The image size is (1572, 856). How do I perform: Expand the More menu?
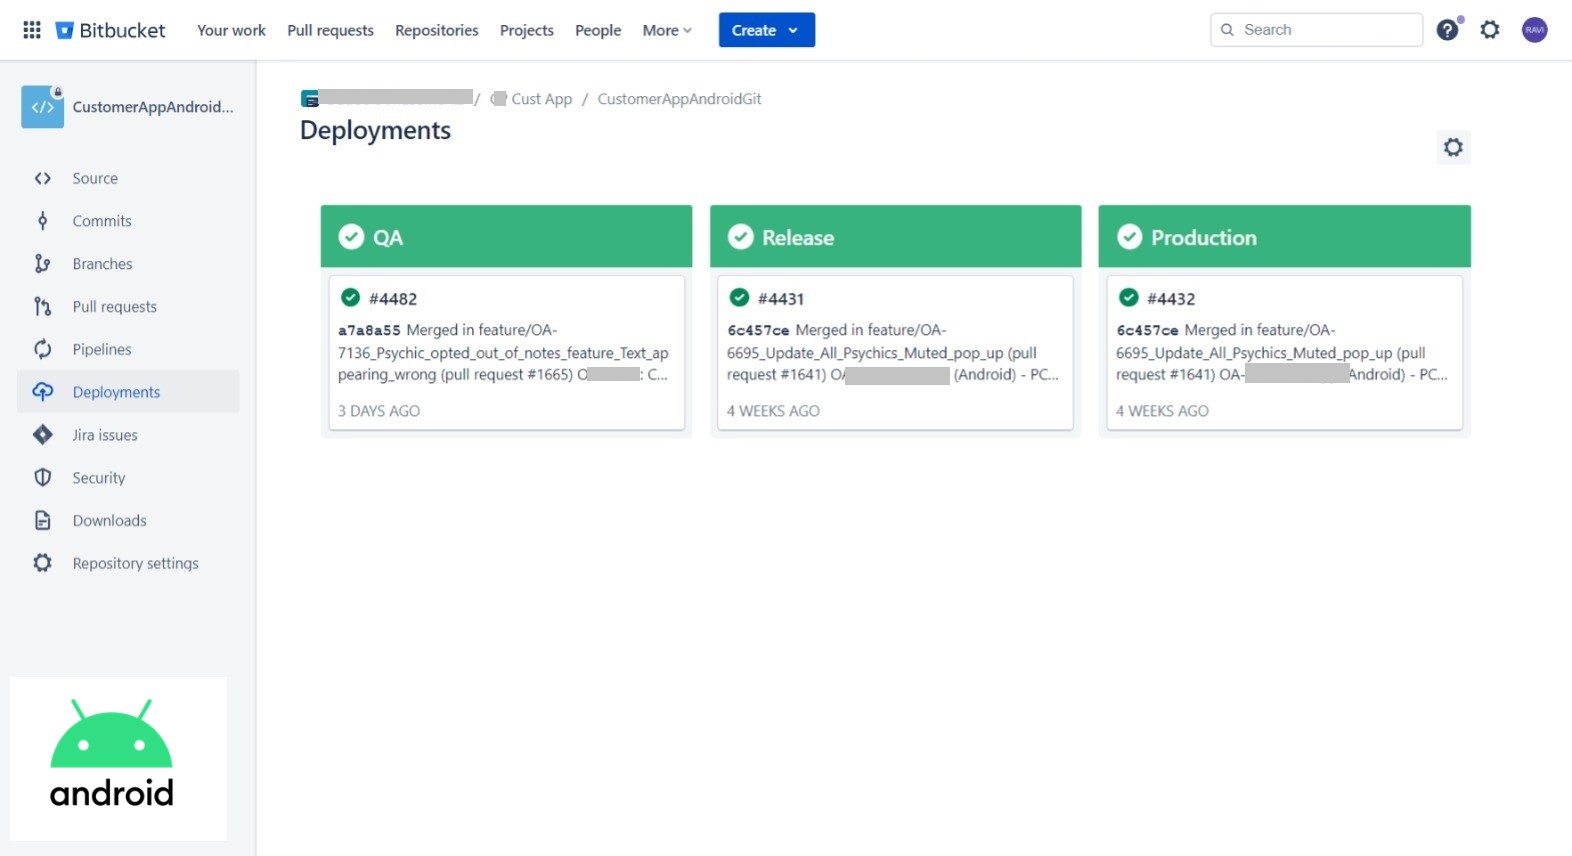(667, 30)
